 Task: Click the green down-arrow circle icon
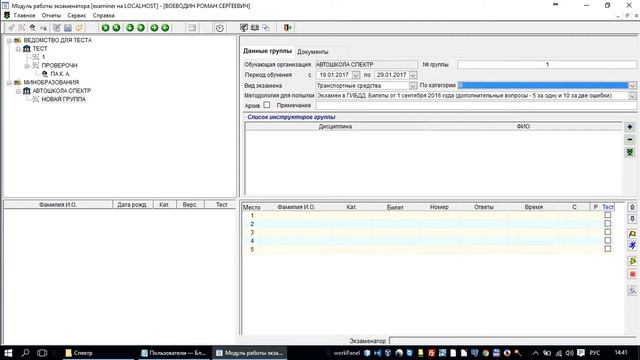[x=130, y=28]
